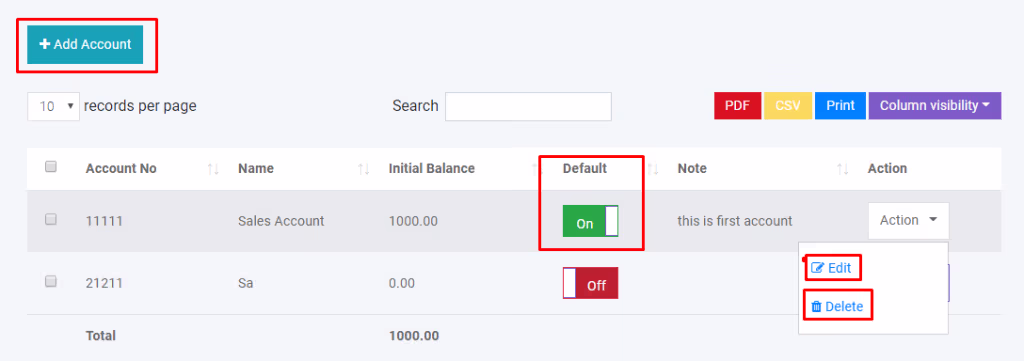Sort by Default column arrows icon
The height and width of the screenshot is (361, 1024).
[x=652, y=169]
